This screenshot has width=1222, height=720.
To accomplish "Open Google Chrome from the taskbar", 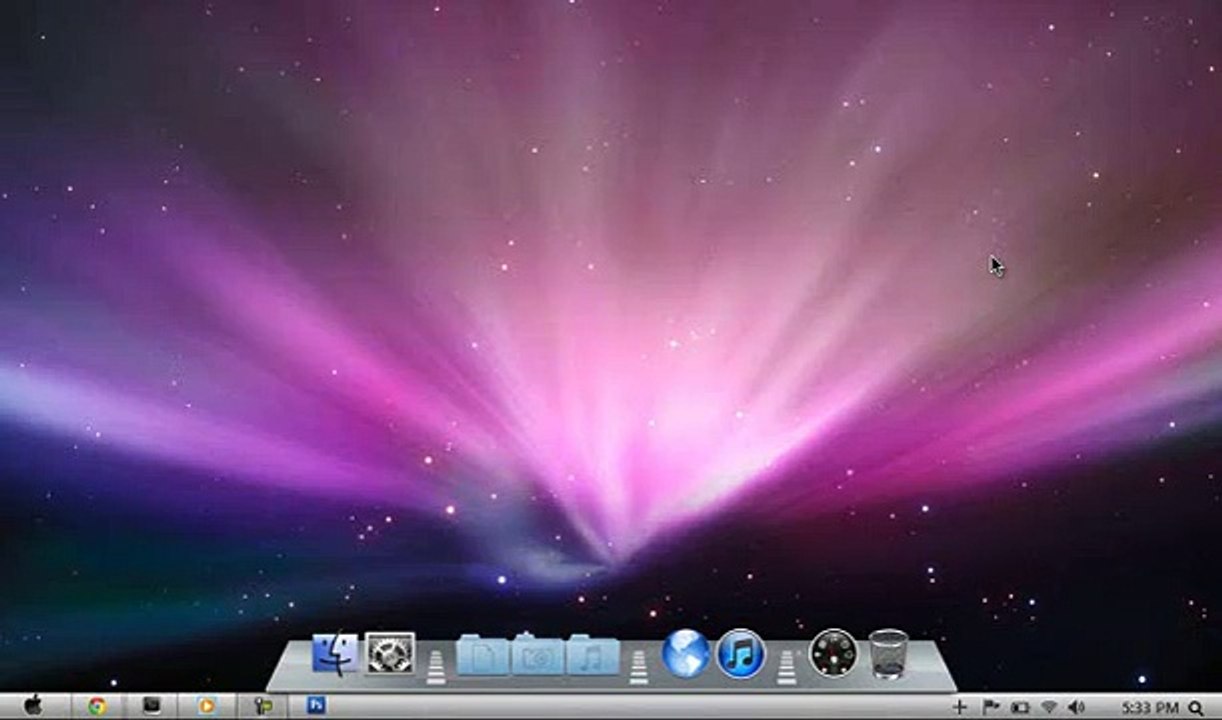I will [97, 706].
